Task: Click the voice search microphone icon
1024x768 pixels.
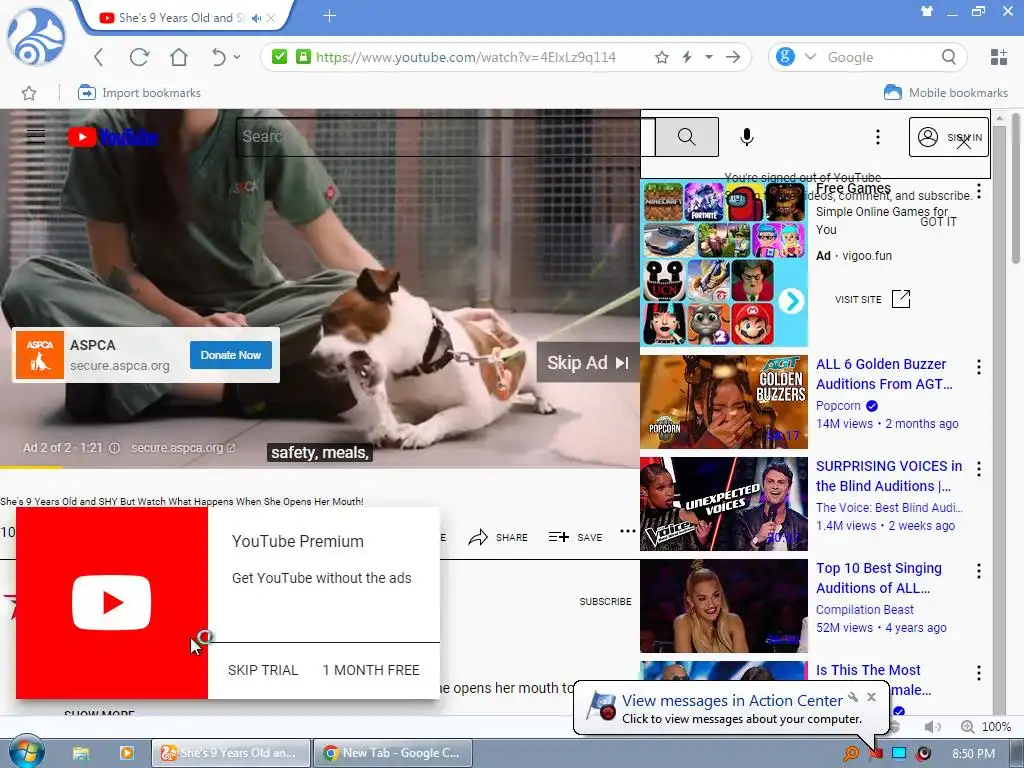Action: click(x=747, y=136)
